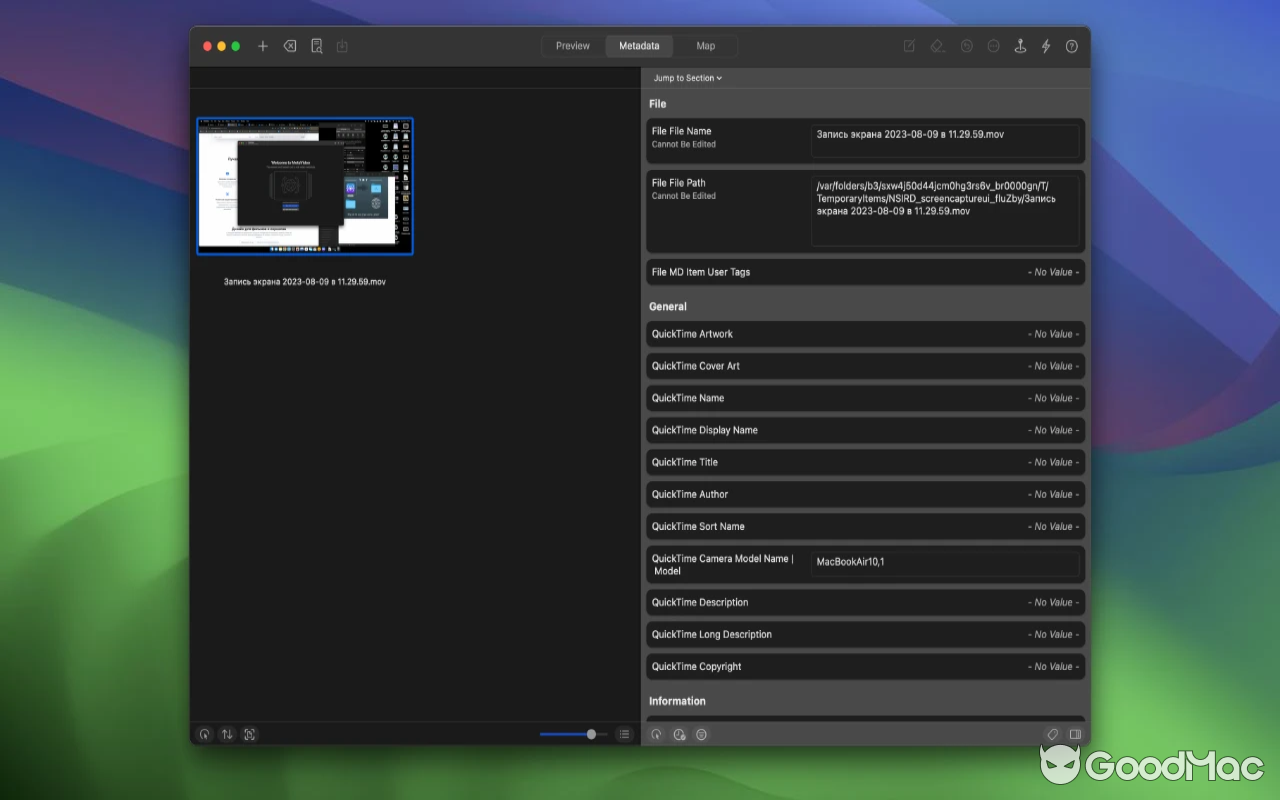Screen dimensions: 1280x800
Task: Click the location pin icon in the toolbar
Action: coord(1019,46)
